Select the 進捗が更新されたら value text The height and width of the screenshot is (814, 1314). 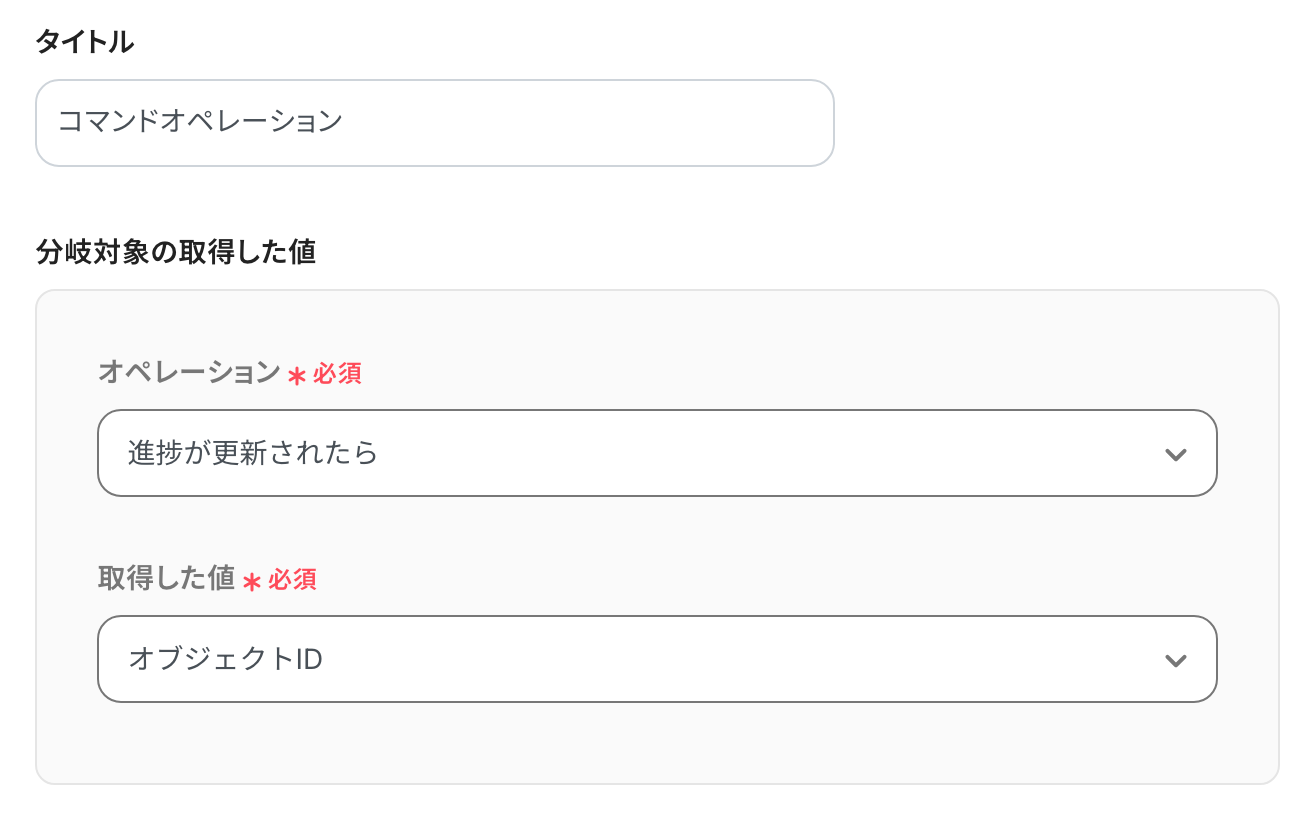pos(253,453)
